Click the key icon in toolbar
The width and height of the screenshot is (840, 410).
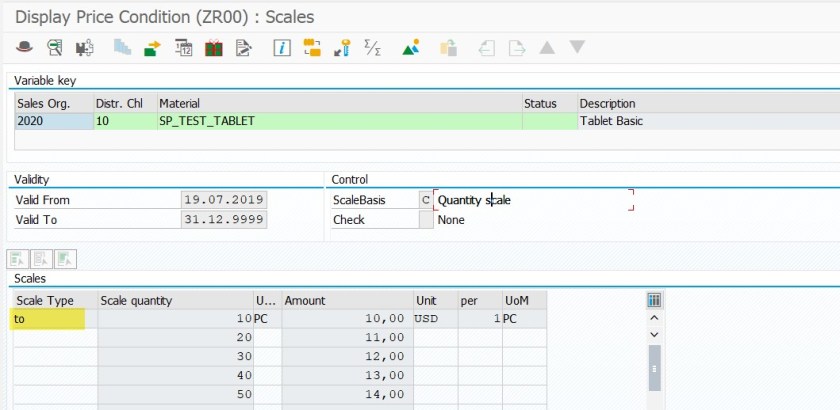coord(342,47)
